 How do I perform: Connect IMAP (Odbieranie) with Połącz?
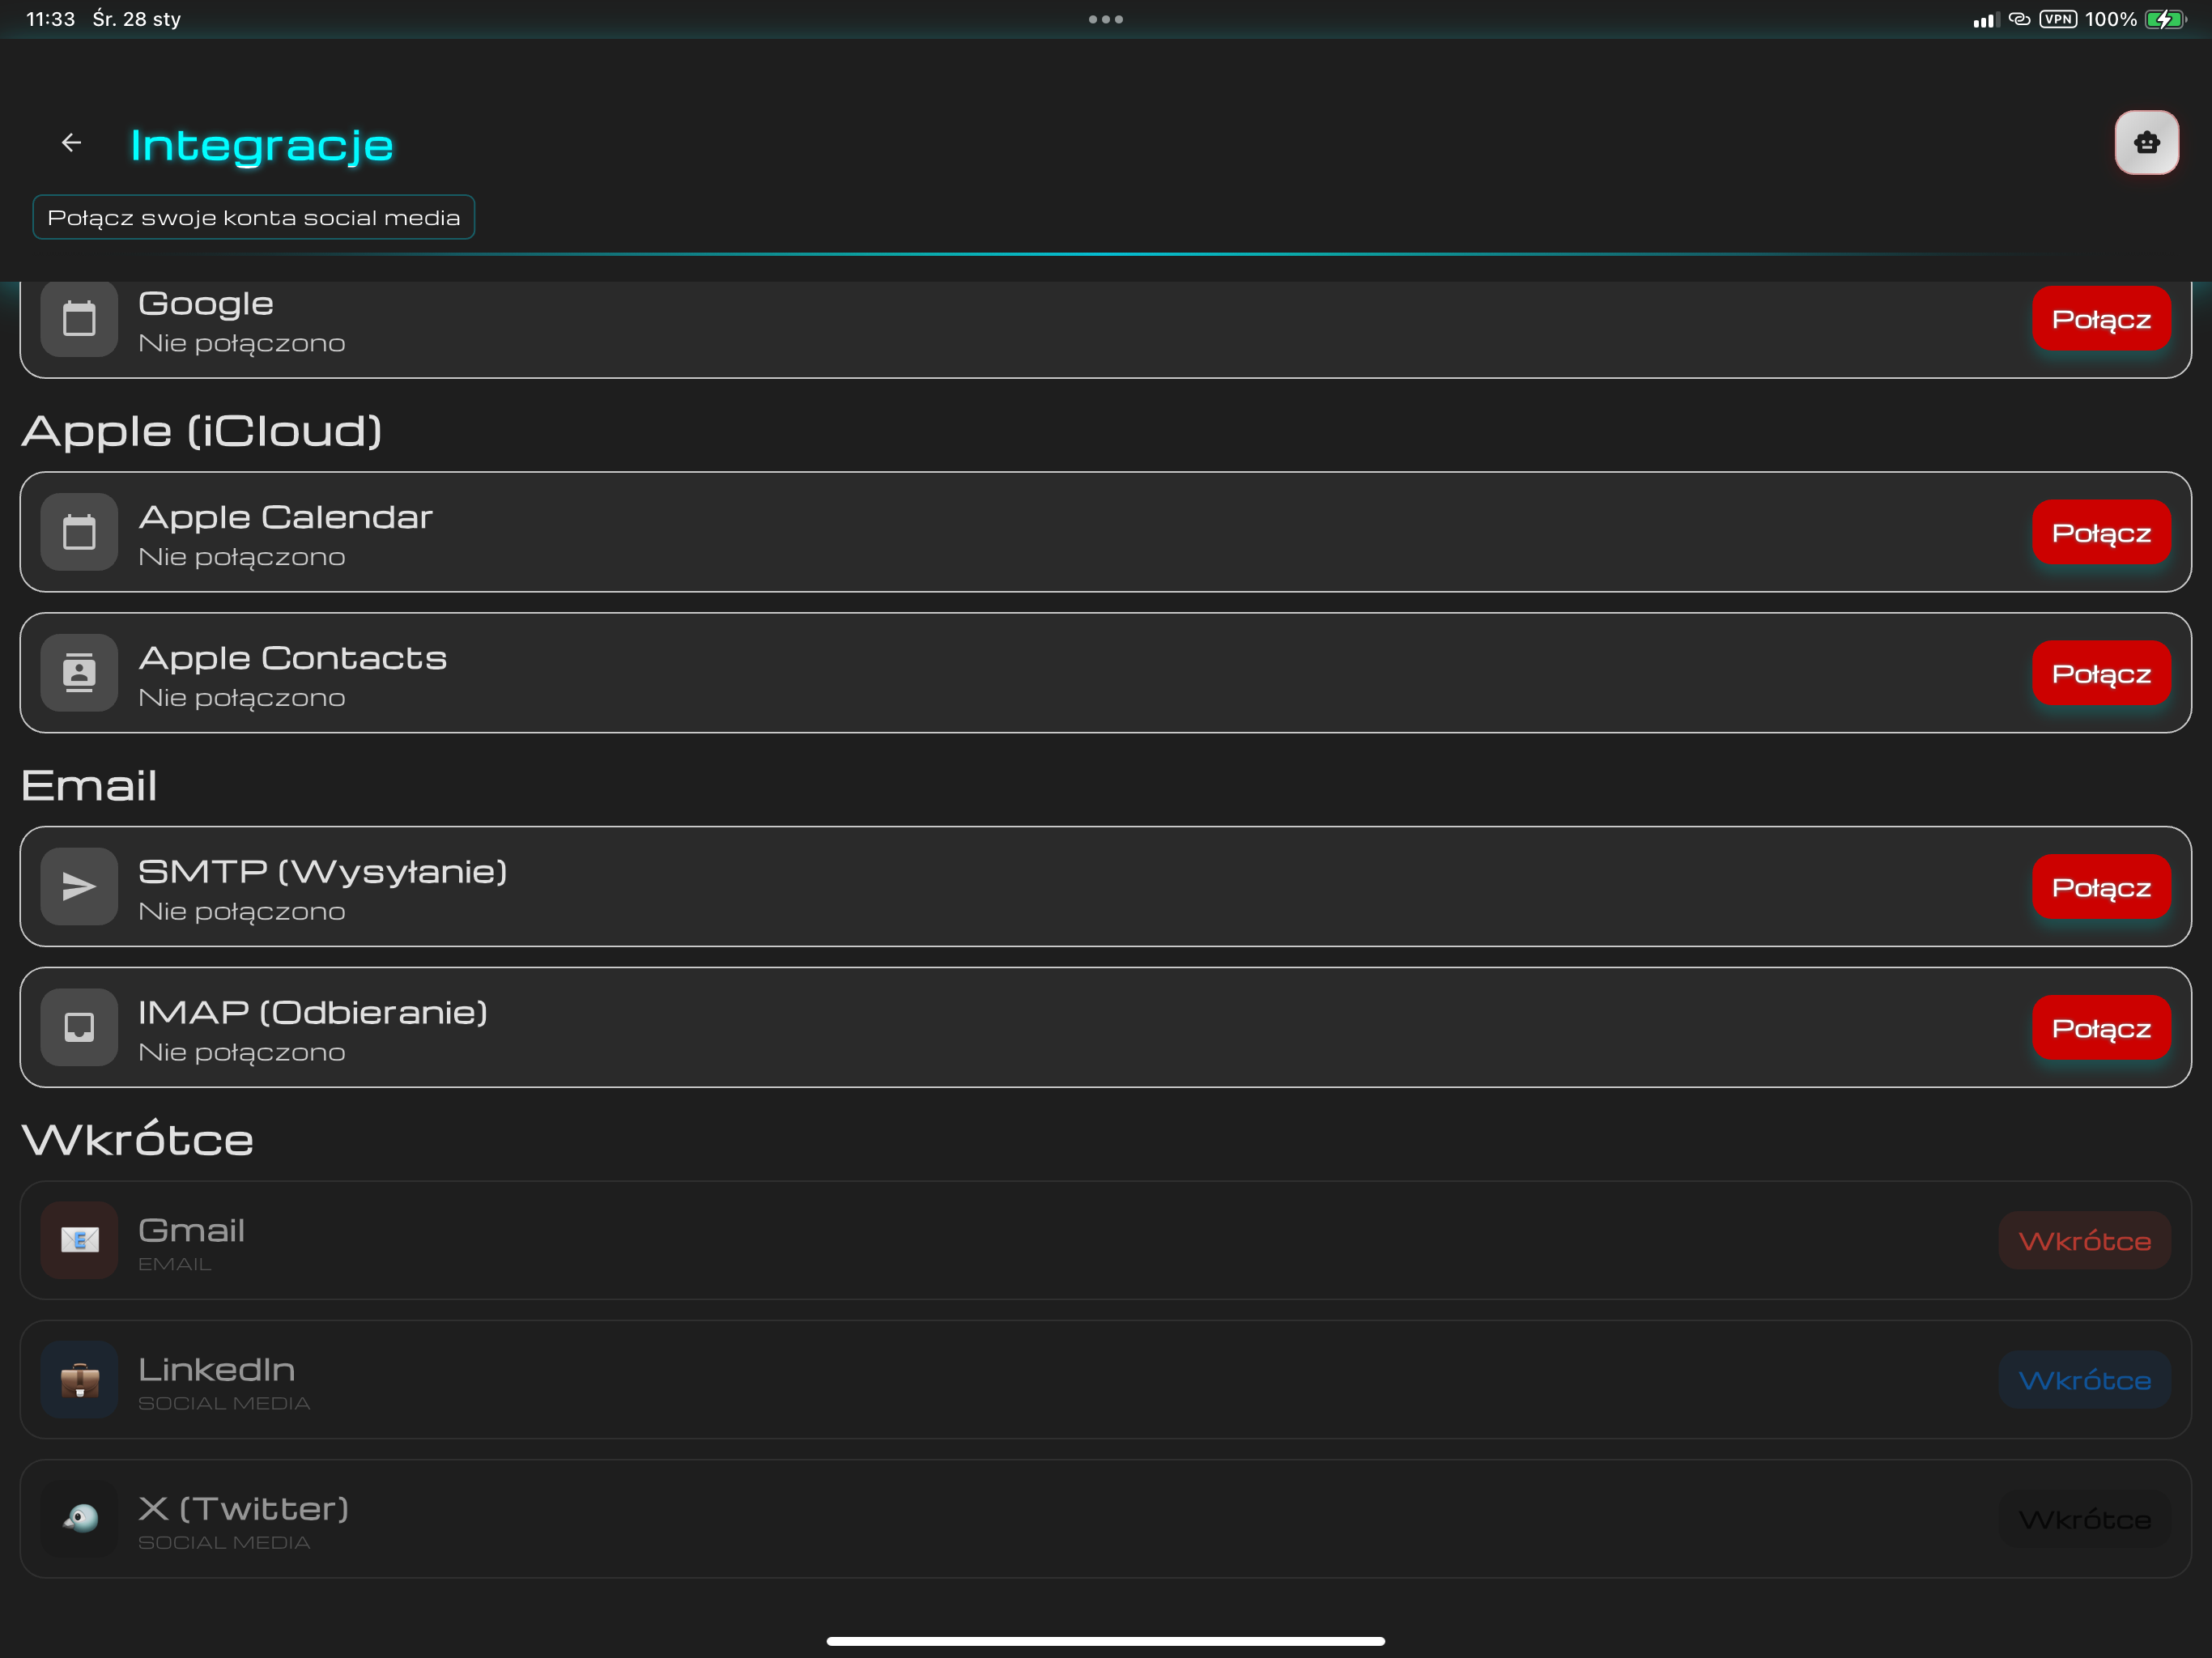tap(2101, 1028)
